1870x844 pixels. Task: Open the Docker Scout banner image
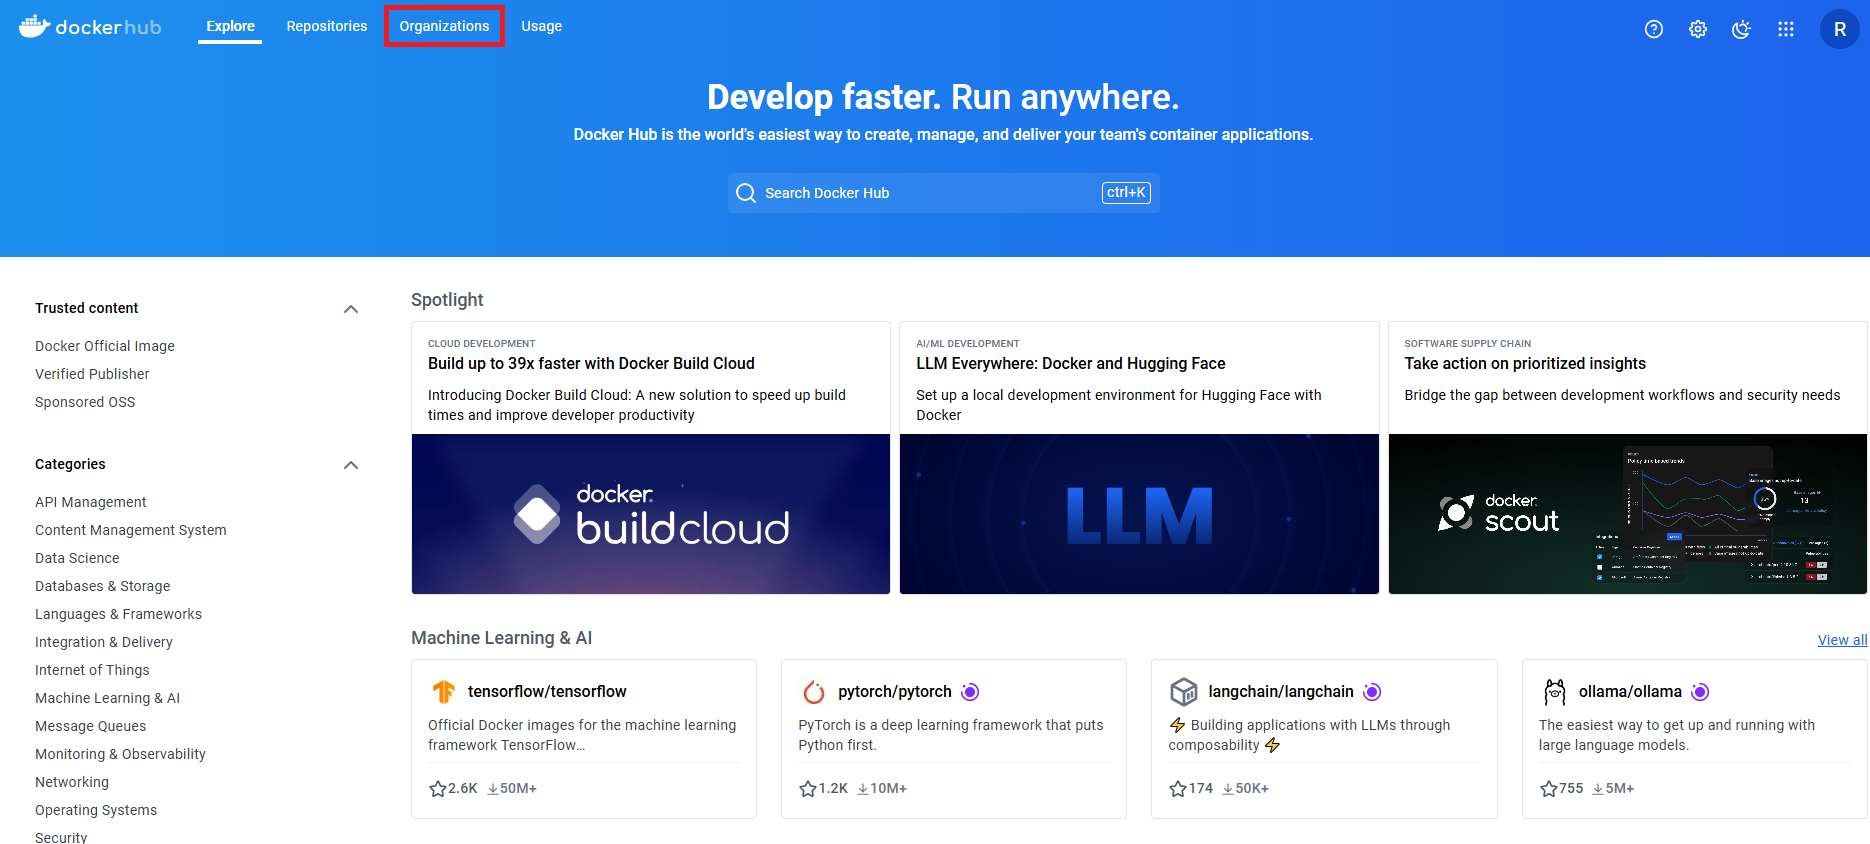pos(1628,514)
